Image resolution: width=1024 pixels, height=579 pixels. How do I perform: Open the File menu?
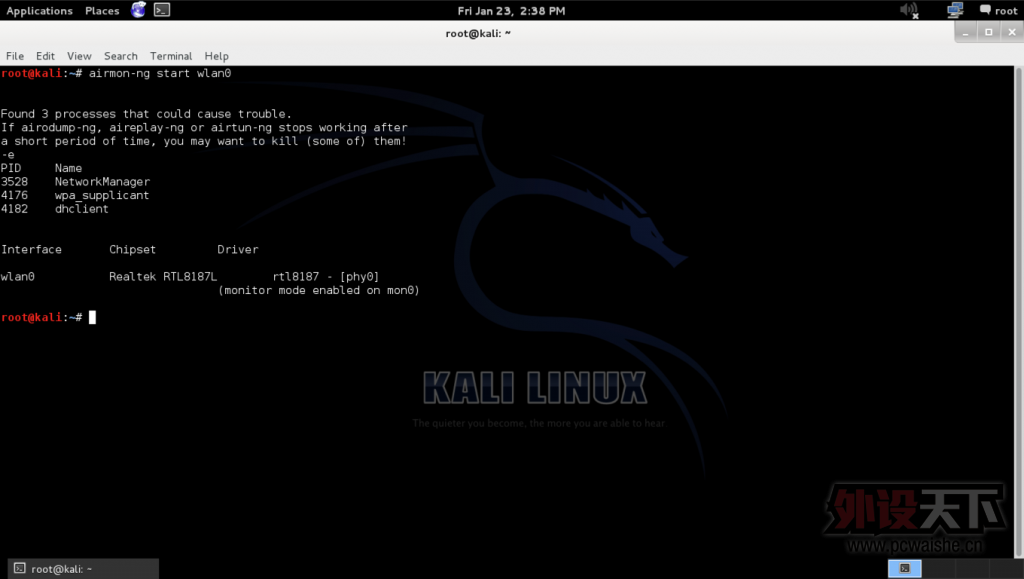coord(14,56)
